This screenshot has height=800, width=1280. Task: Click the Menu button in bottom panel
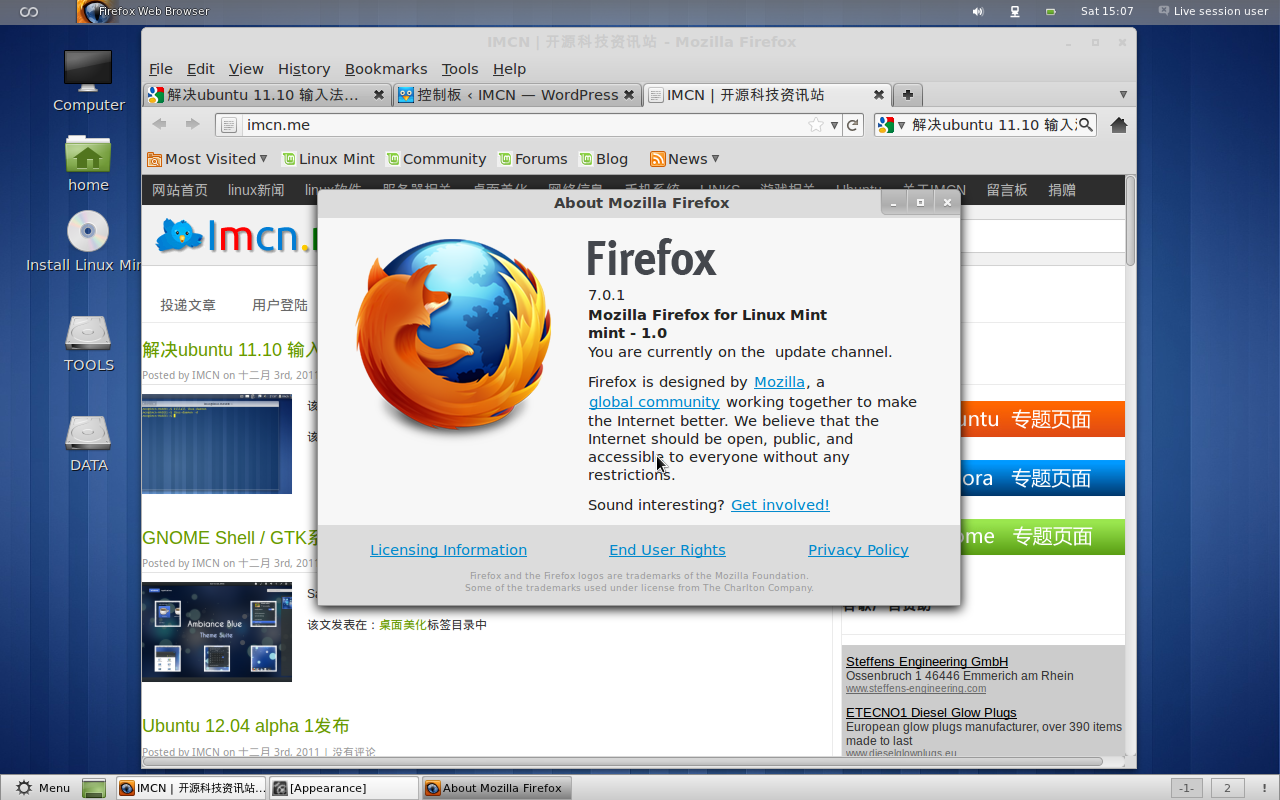[42, 788]
